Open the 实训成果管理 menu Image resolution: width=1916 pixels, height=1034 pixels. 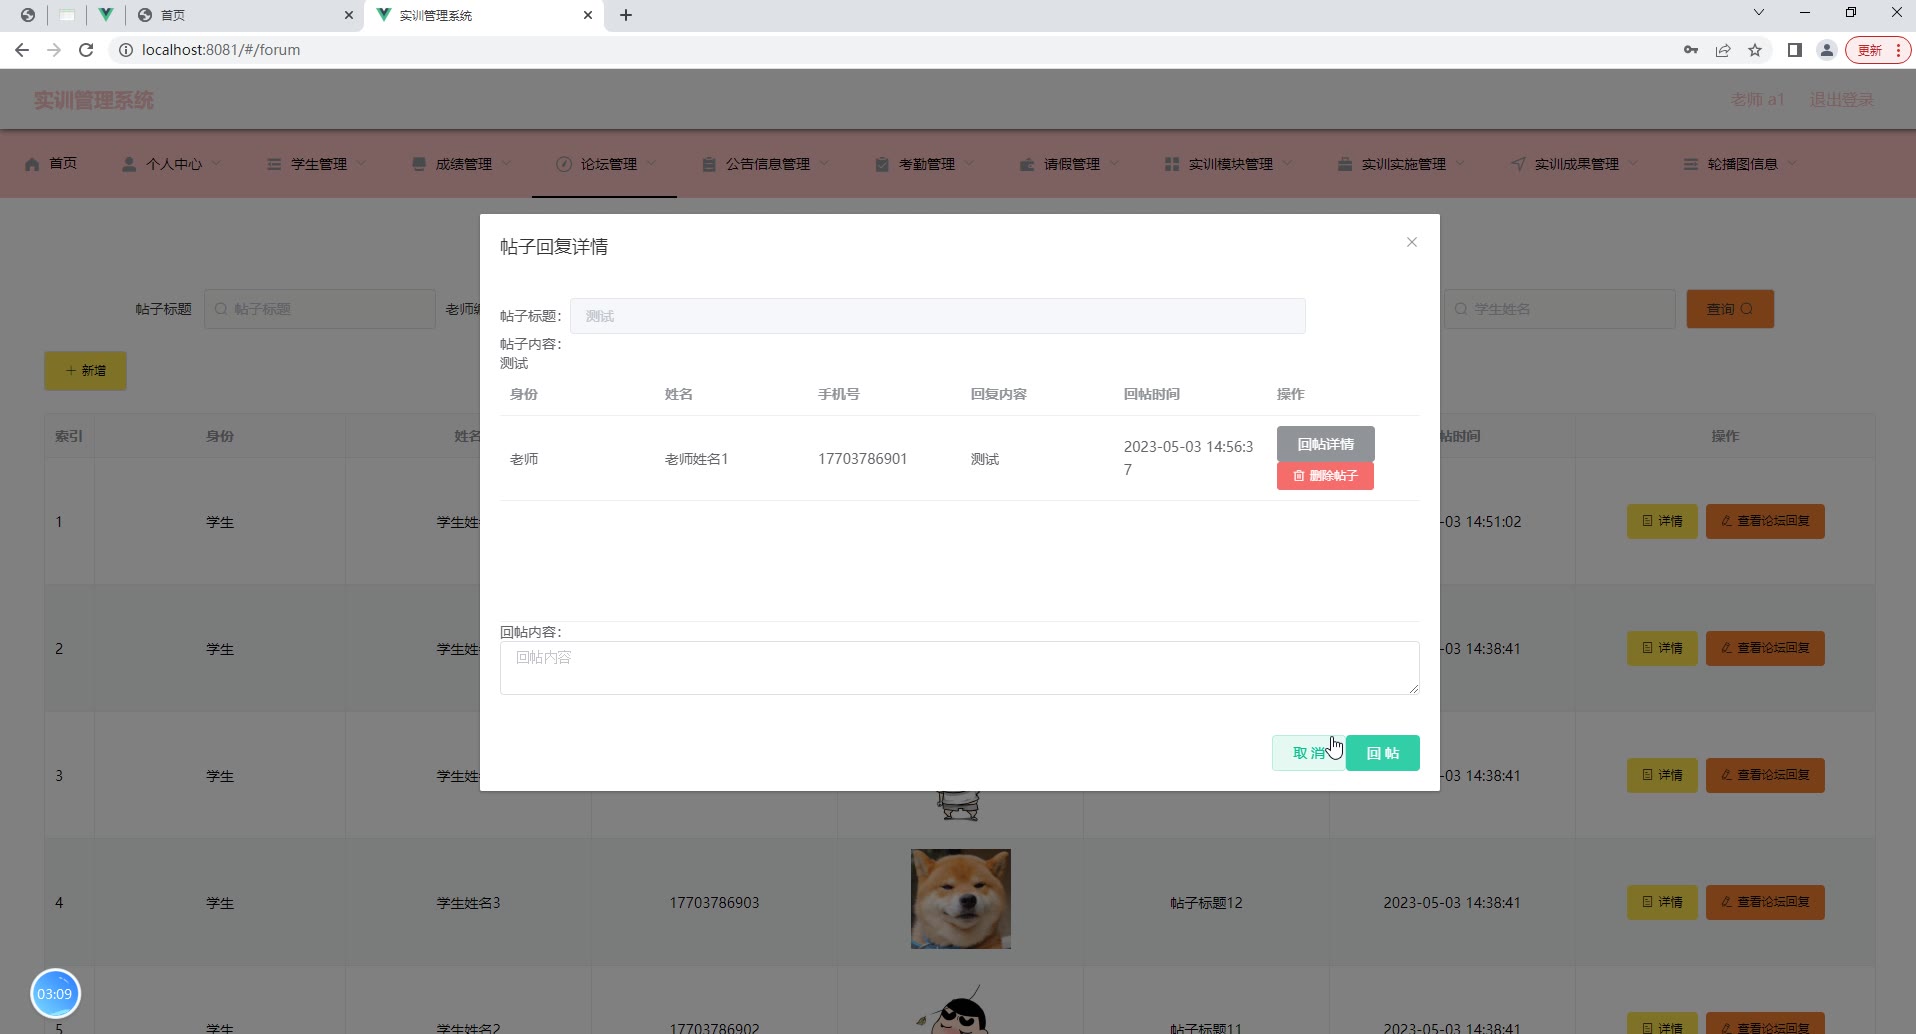pyautogui.click(x=1577, y=164)
